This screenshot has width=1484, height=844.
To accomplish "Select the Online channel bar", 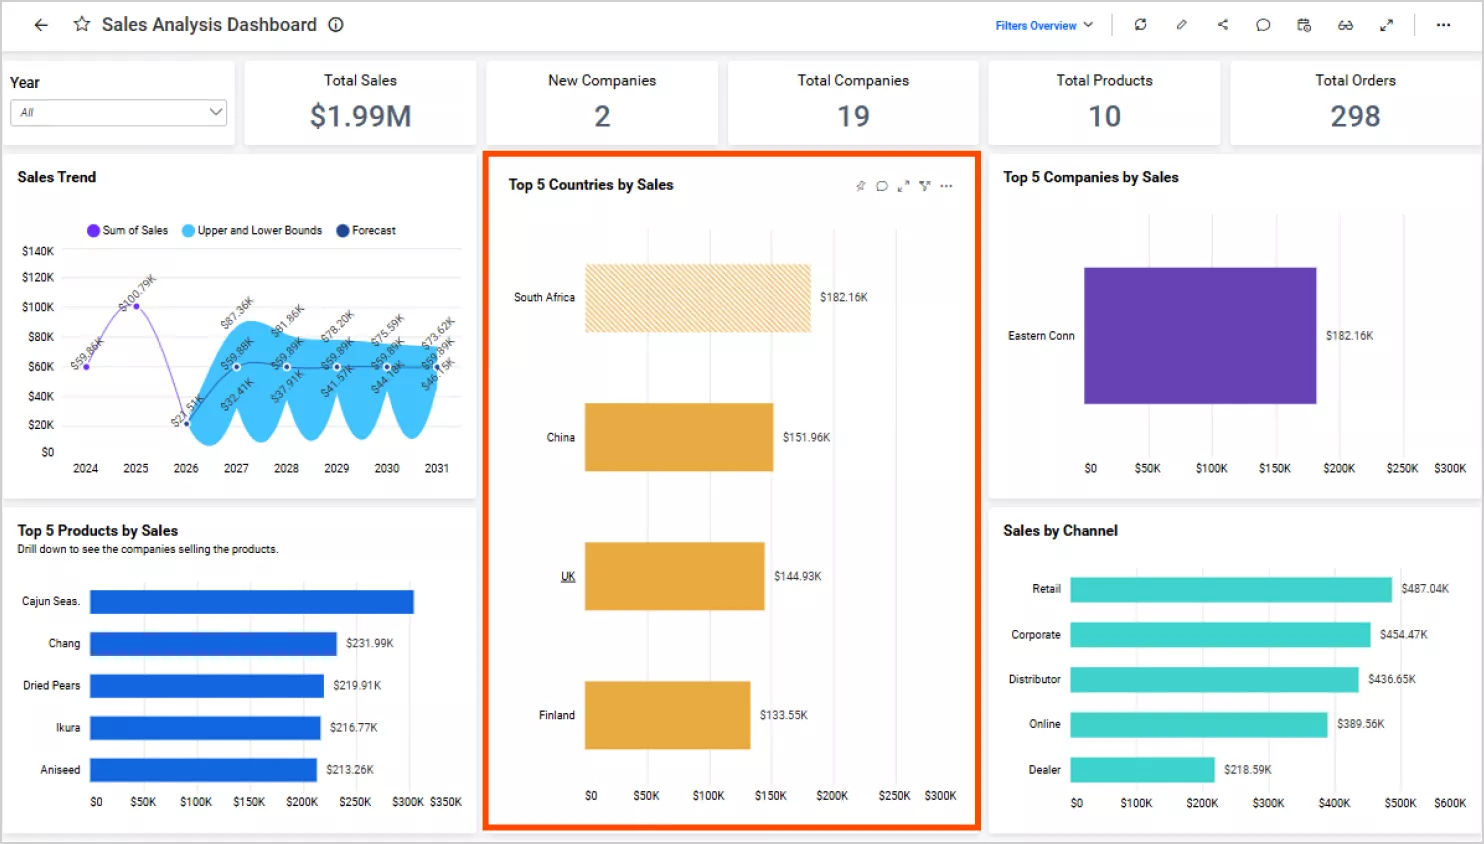I will pyautogui.click(x=1199, y=725).
